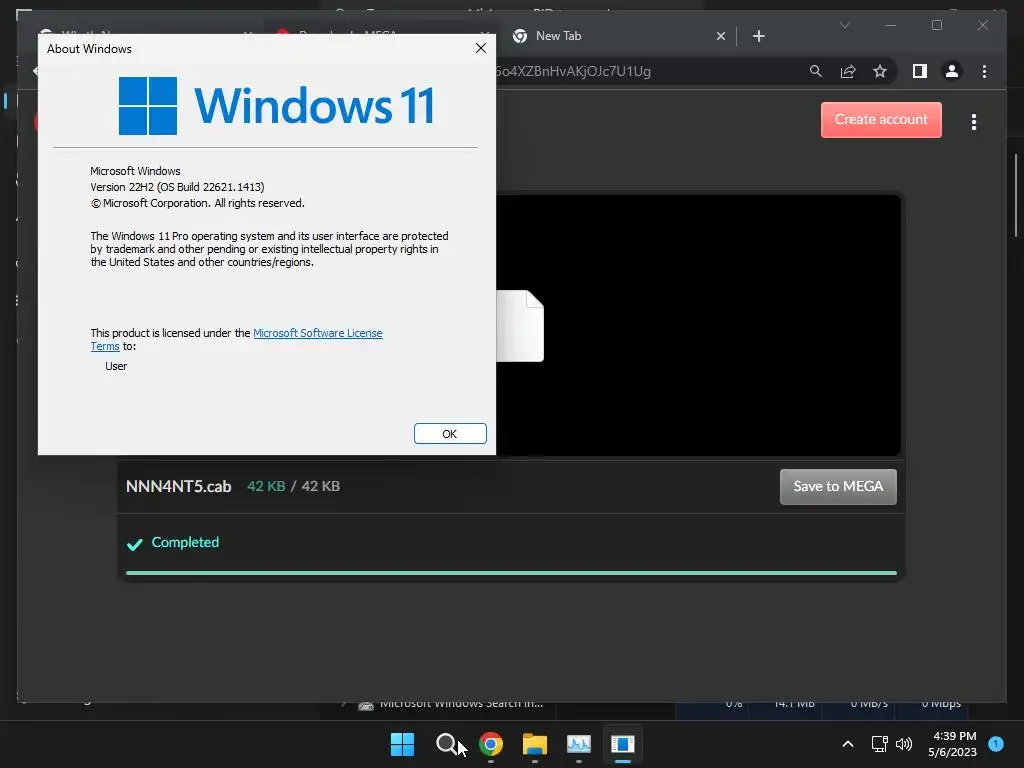1024x768 pixels.
Task: Click the 42 KB downloaded size text
Action: tap(266, 487)
